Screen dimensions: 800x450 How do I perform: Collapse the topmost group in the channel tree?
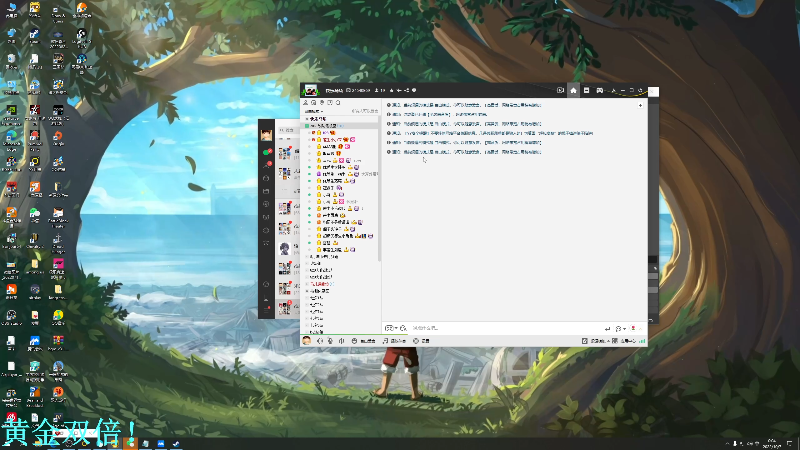pos(307,119)
